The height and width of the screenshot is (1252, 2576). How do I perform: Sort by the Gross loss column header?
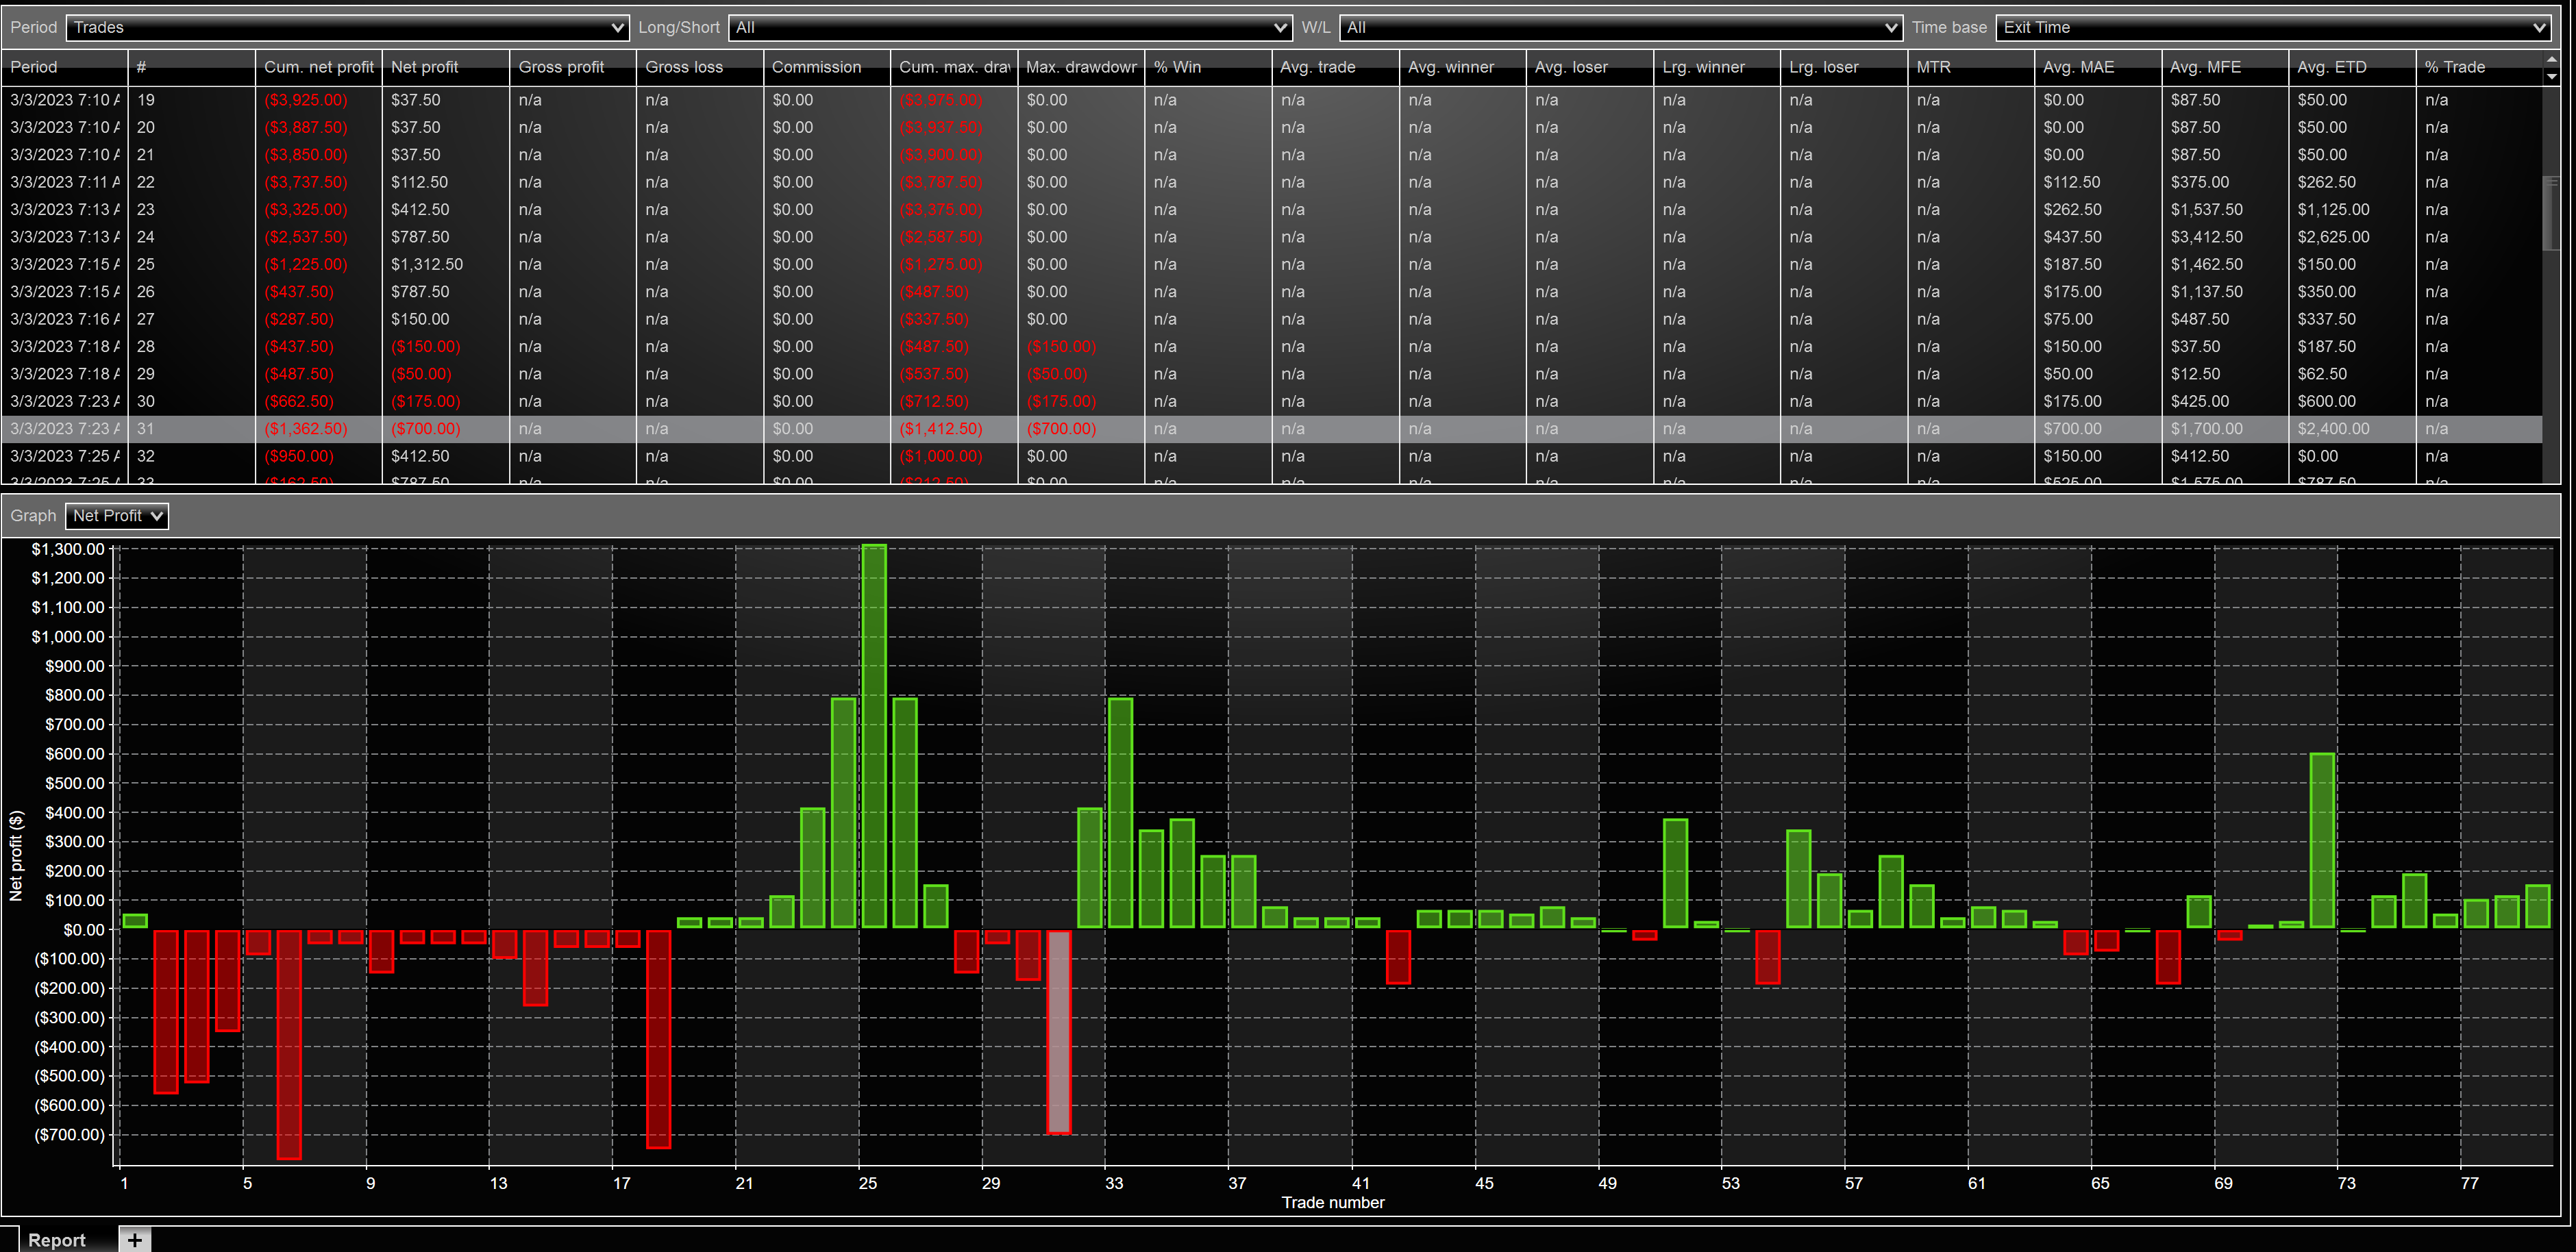[x=700, y=67]
